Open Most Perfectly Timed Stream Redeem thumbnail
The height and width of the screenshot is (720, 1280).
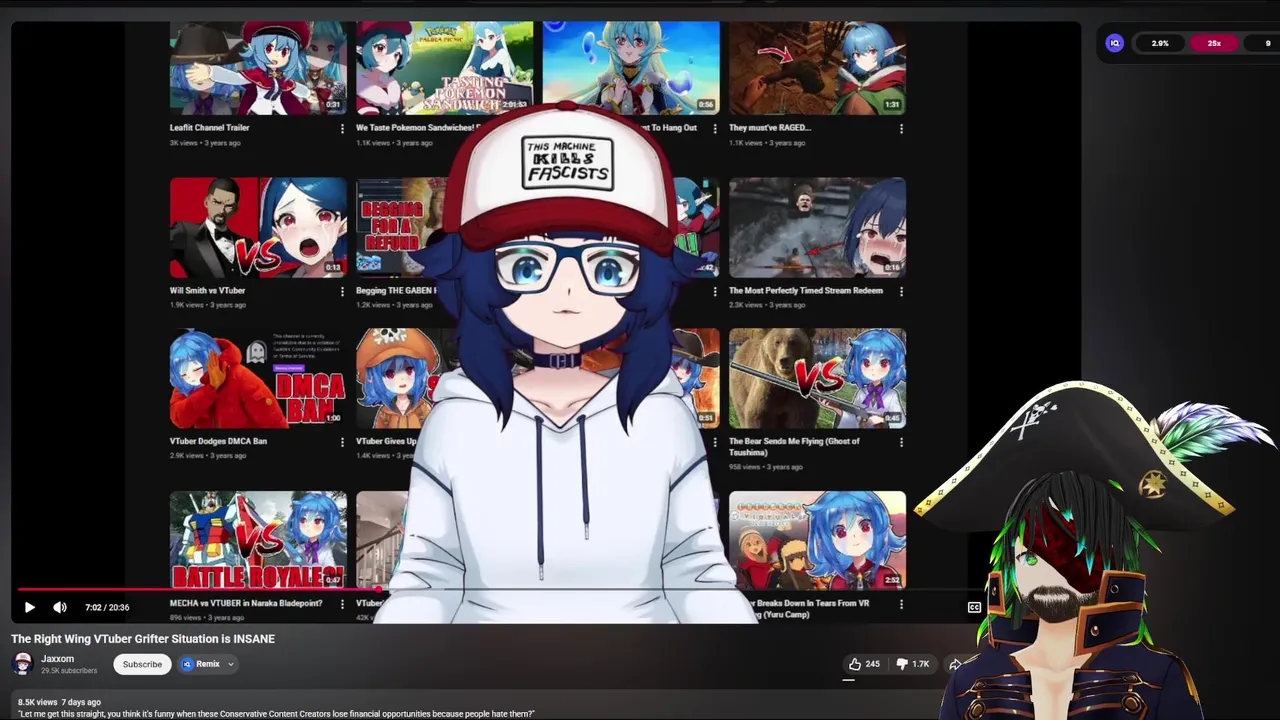tap(817, 228)
